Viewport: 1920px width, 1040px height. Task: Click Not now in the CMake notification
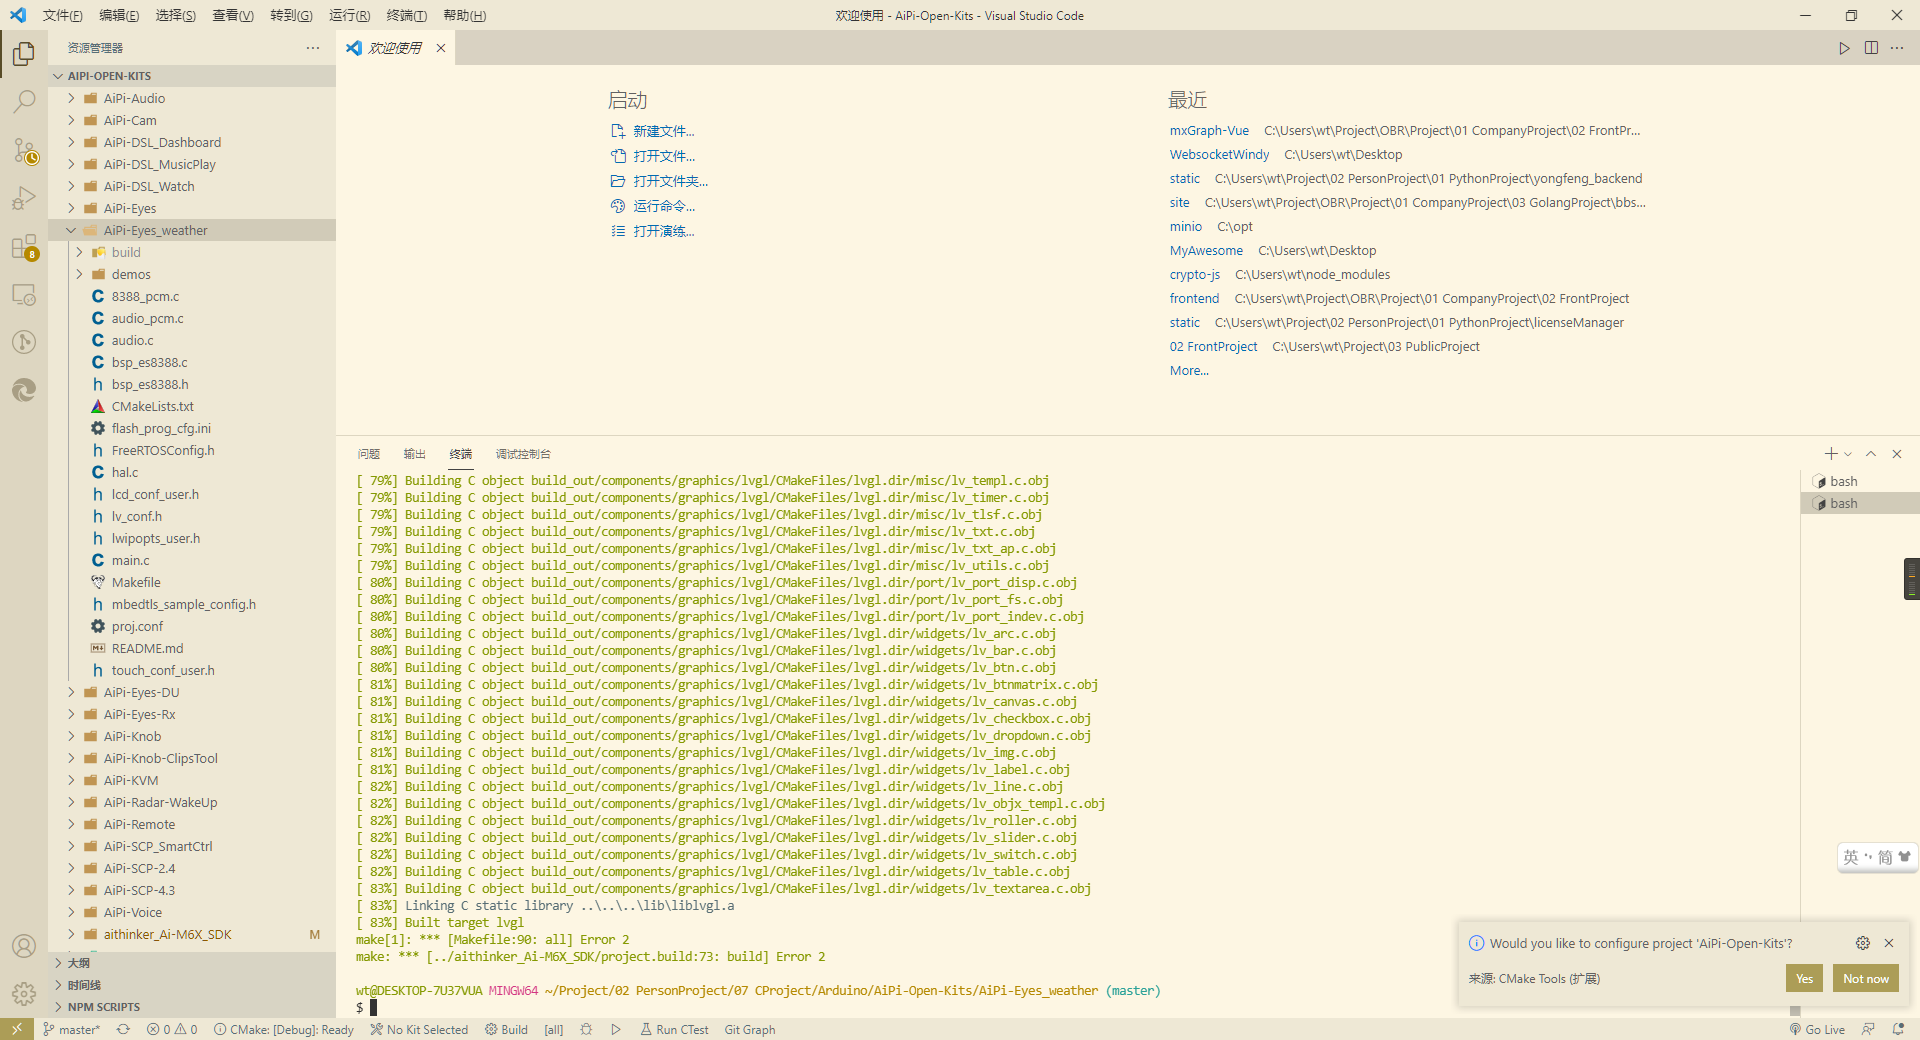pos(1866,978)
